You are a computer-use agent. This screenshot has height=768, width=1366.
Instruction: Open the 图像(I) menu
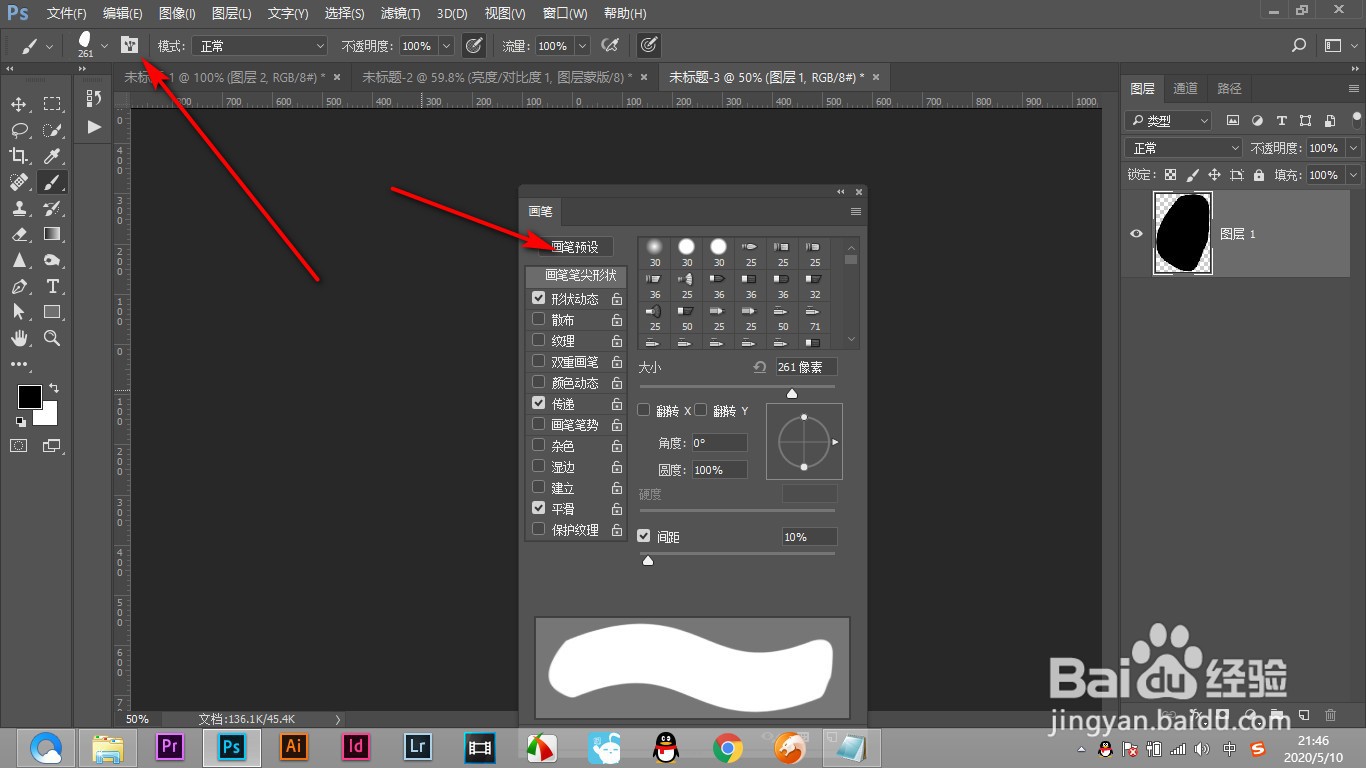[x=177, y=13]
